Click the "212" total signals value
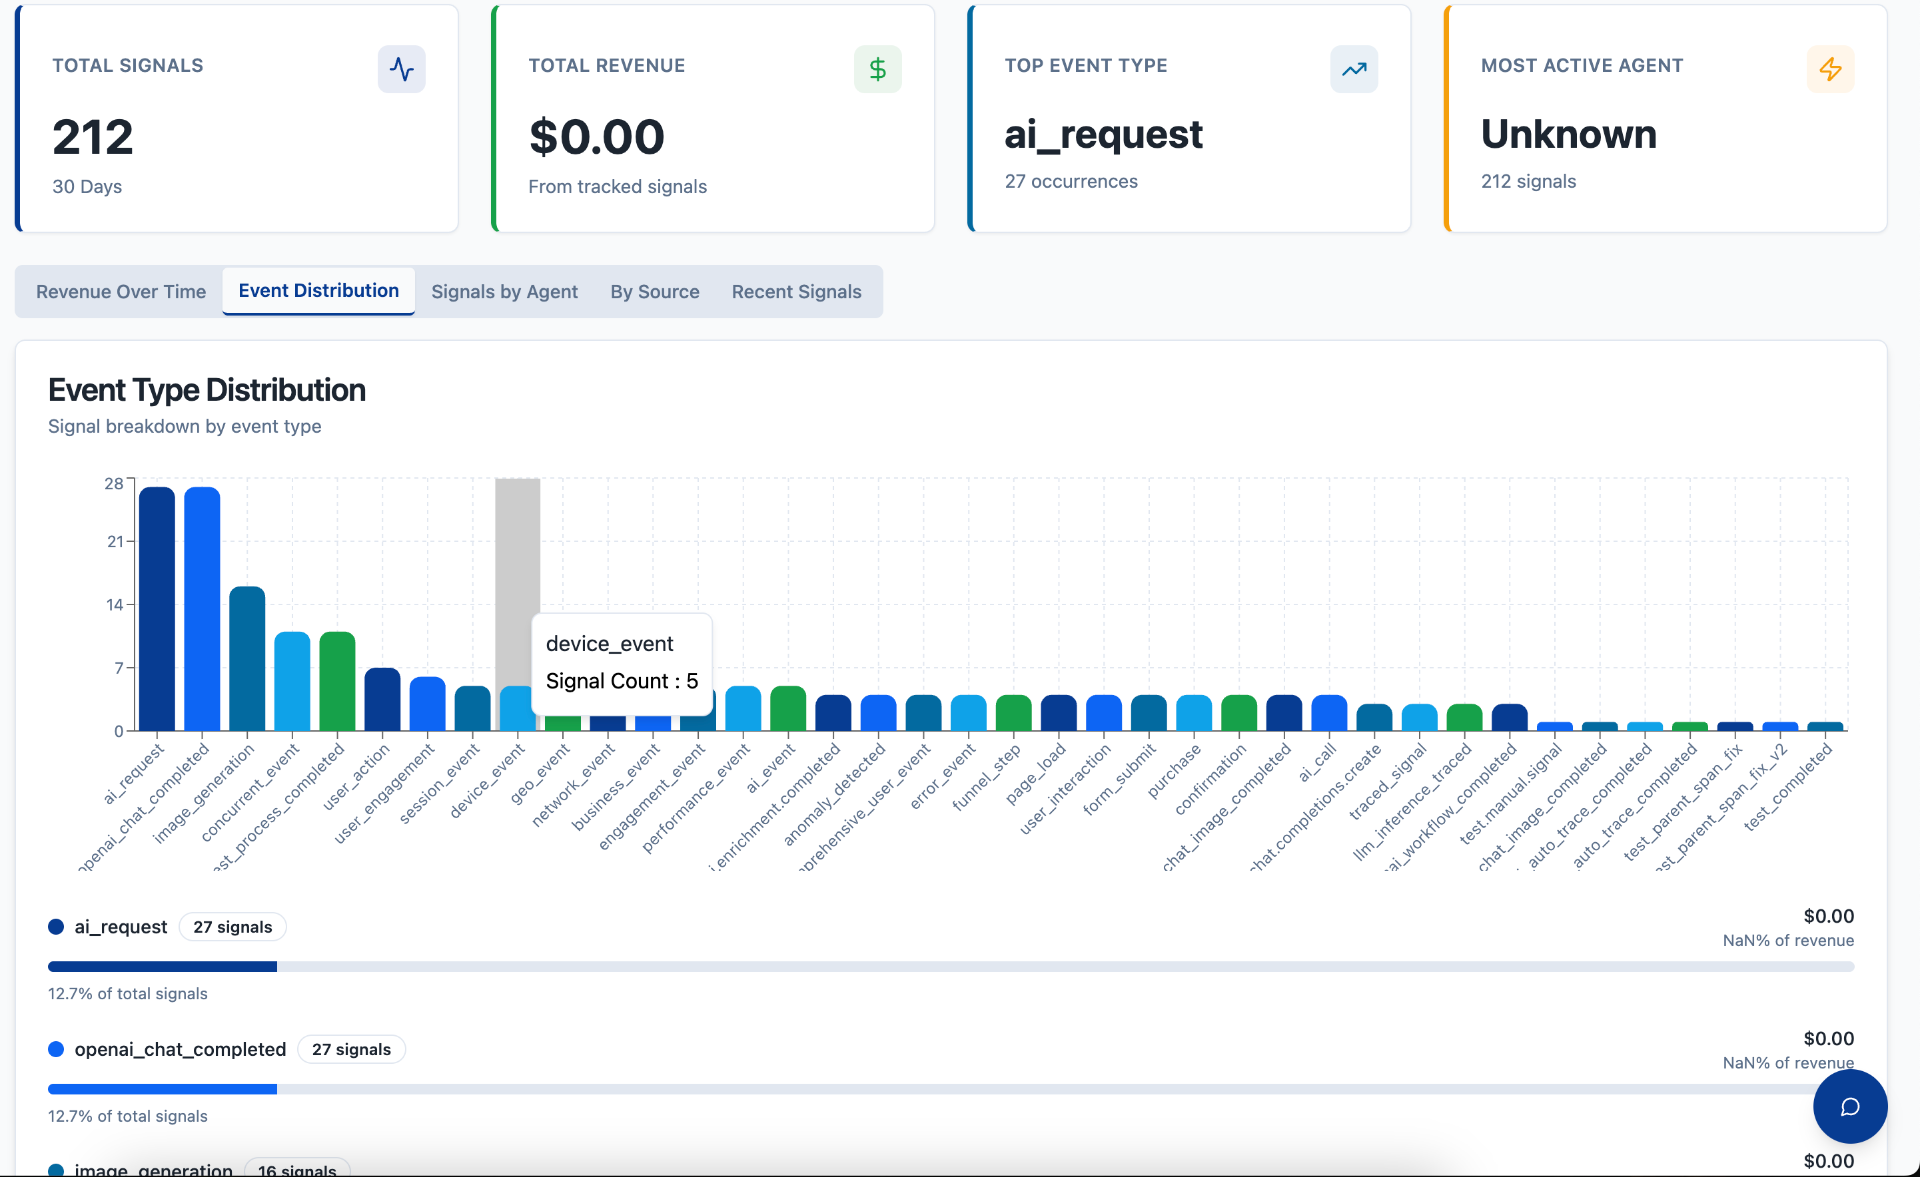Image resolution: width=1920 pixels, height=1177 pixels. 93,137
